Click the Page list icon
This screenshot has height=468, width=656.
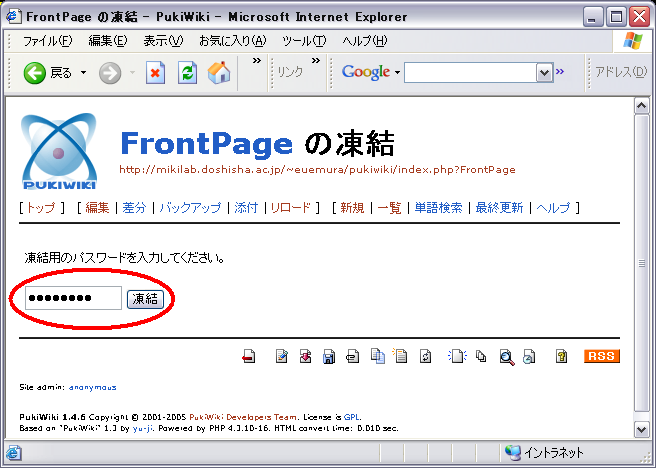tap(481, 356)
